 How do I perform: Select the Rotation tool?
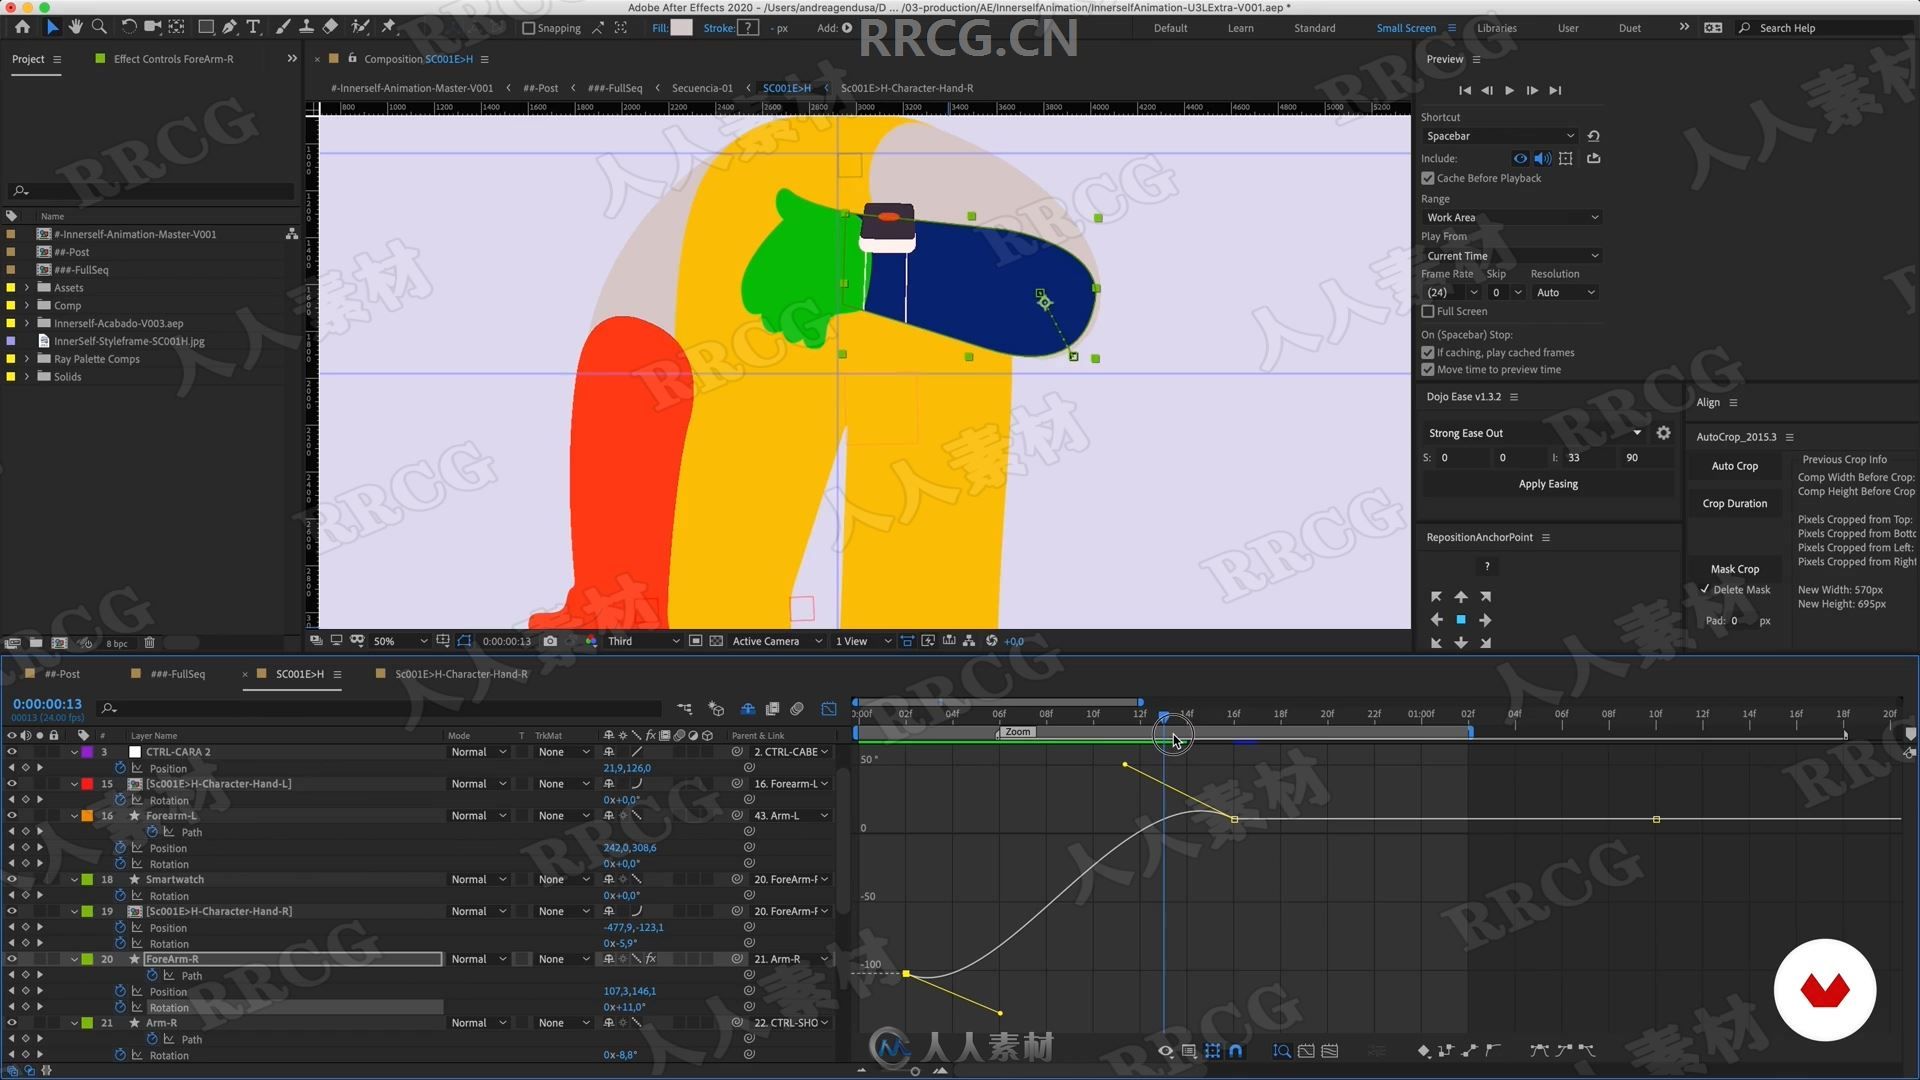coord(129,27)
